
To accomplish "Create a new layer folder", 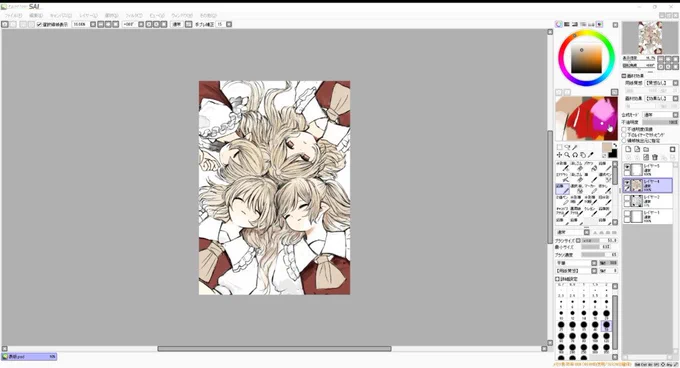I will click(x=646, y=150).
